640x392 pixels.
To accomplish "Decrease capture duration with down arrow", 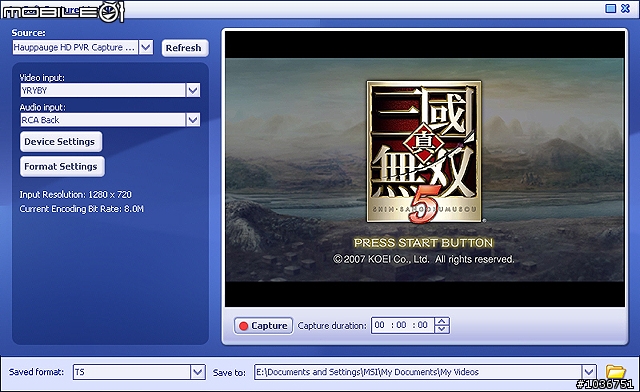I will point(442,330).
